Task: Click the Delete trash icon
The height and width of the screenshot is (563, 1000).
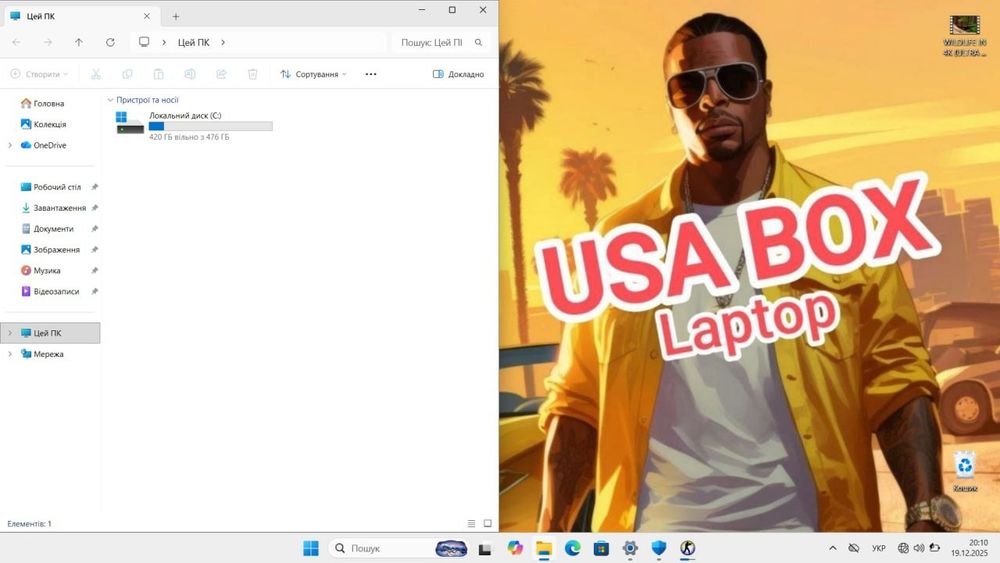Action: [253, 74]
